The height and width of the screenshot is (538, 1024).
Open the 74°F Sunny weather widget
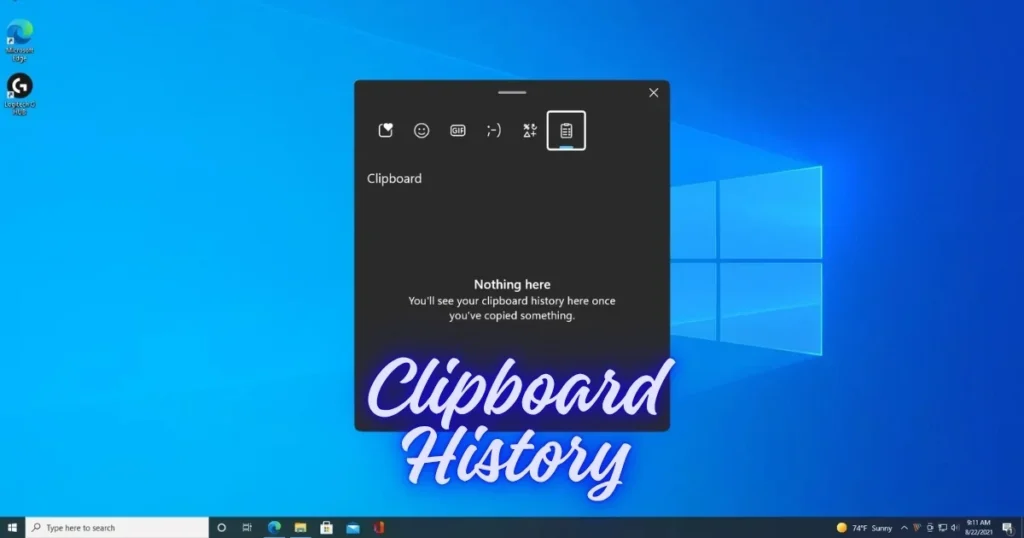pyautogui.click(x=864, y=528)
